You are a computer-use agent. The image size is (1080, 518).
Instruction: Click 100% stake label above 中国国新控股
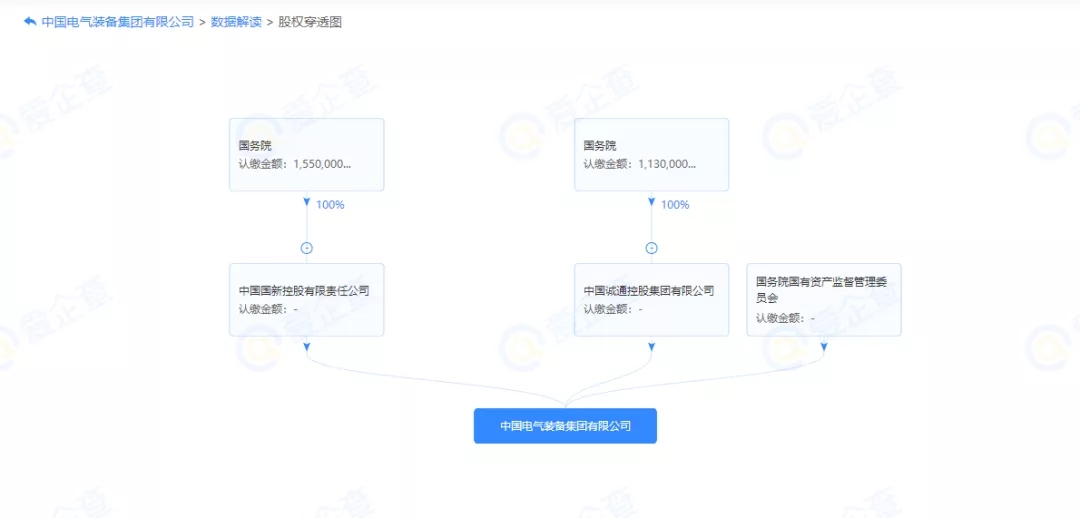tap(330, 205)
